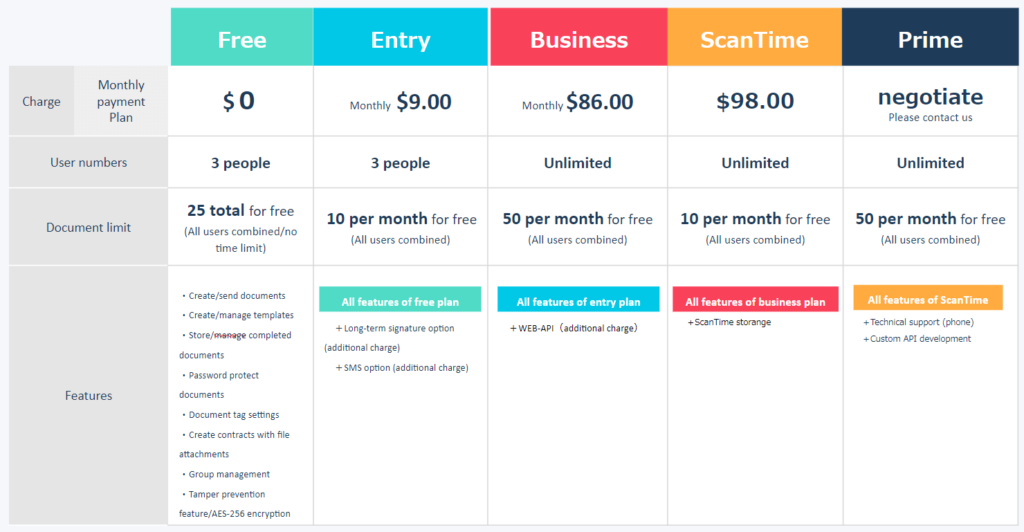This screenshot has height=532, width=1024.
Task: Select the Free plan header
Action: (242, 37)
